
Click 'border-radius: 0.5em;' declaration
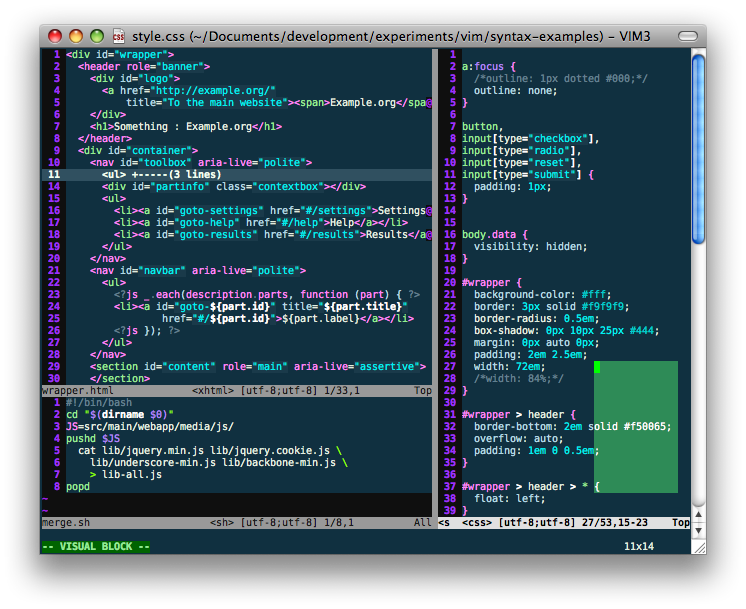(536, 318)
